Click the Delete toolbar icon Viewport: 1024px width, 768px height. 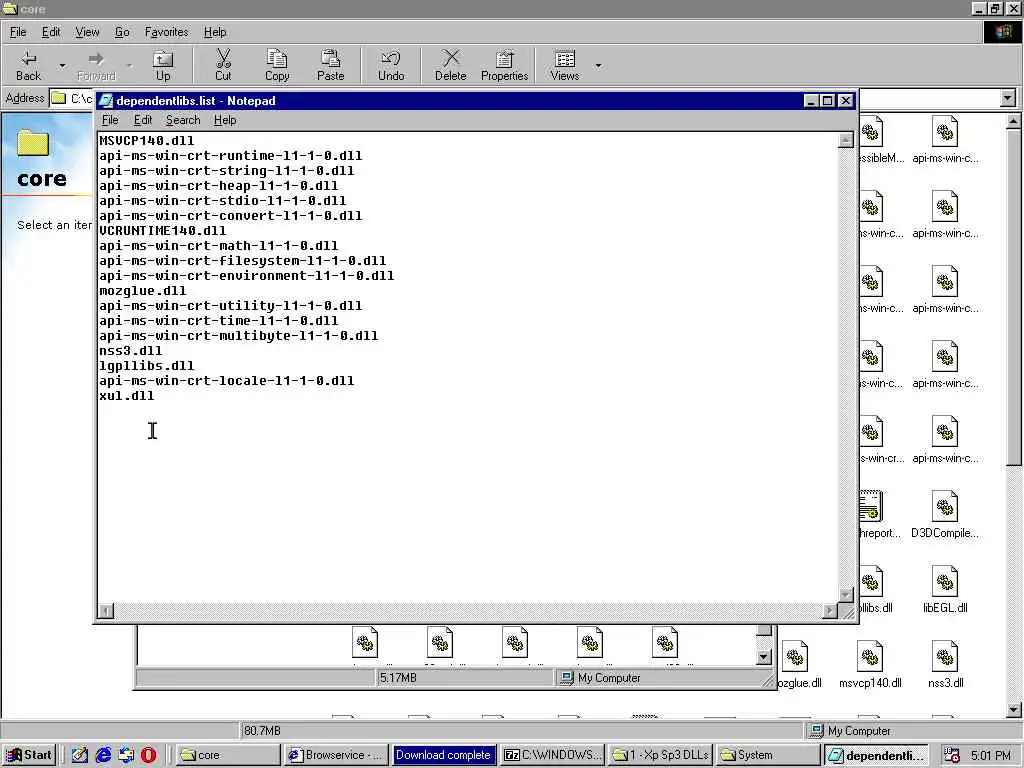[451, 66]
